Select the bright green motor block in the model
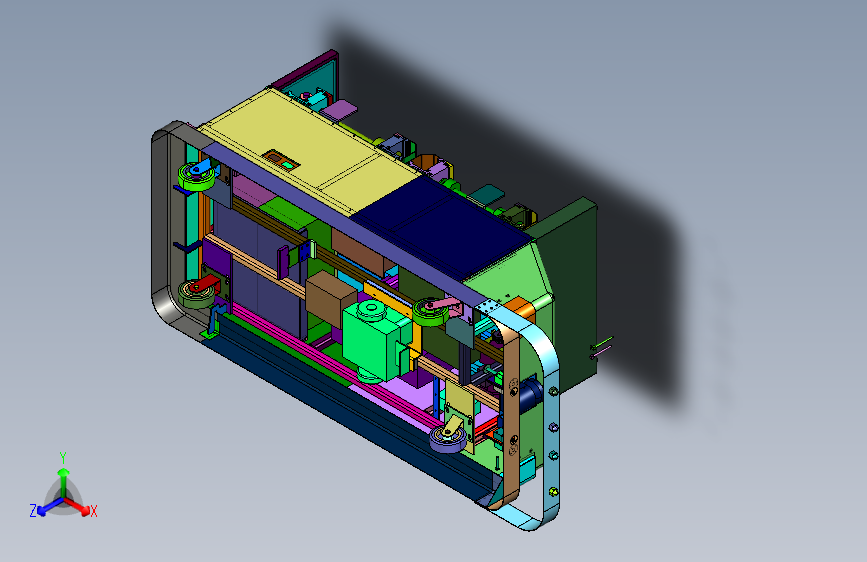The height and width of the screenshot is (562, 867). (x=376, y=340)
